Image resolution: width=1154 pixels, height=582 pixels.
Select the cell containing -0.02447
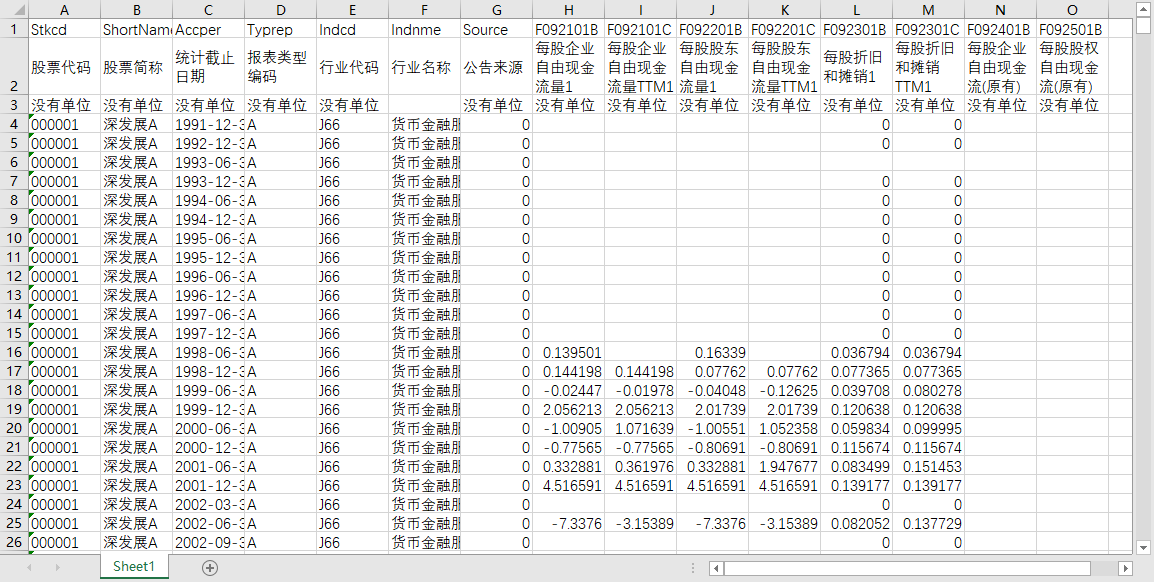click(569, 391)
